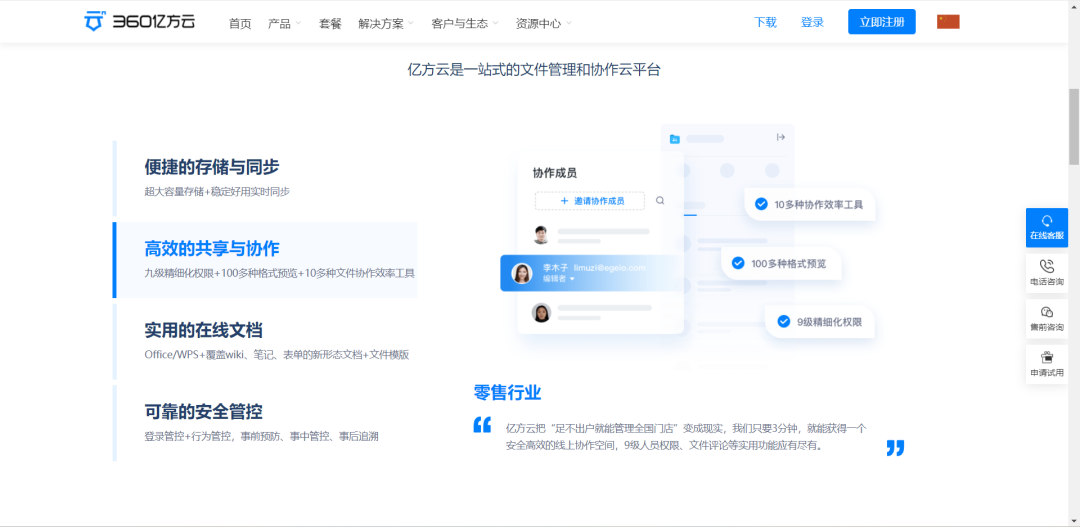Viewport: 1080px width, 527px height.
Task: Expand the 产品 dropdown menu
Action: (284, 23)
